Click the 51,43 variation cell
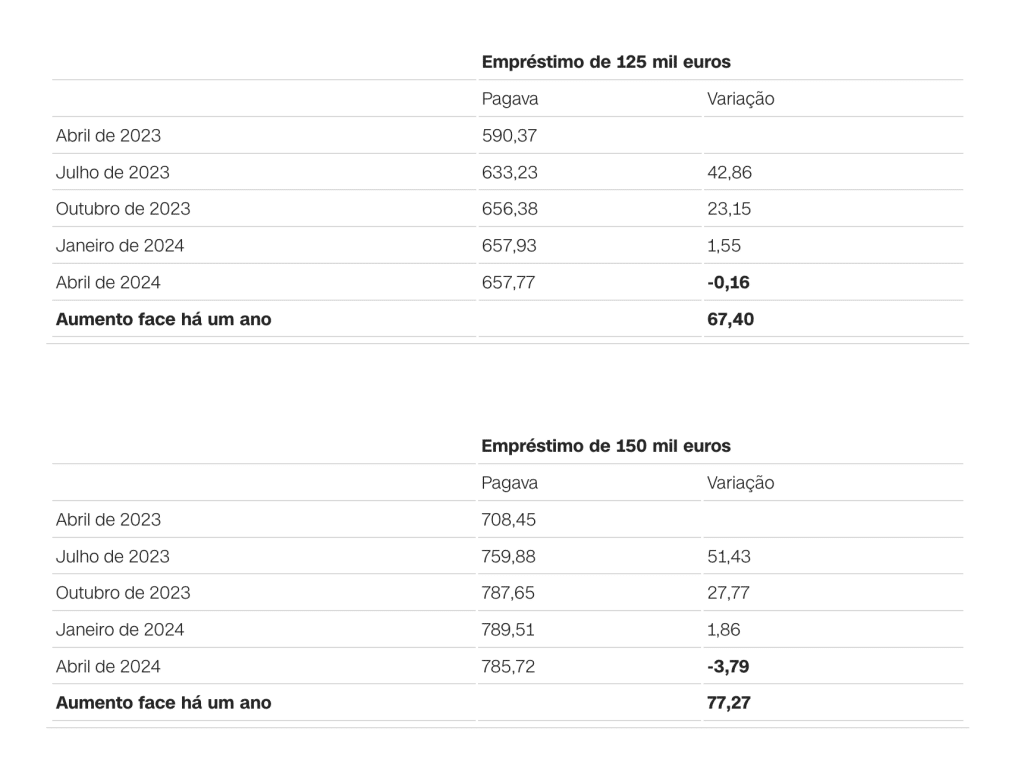 coord(728,557)
